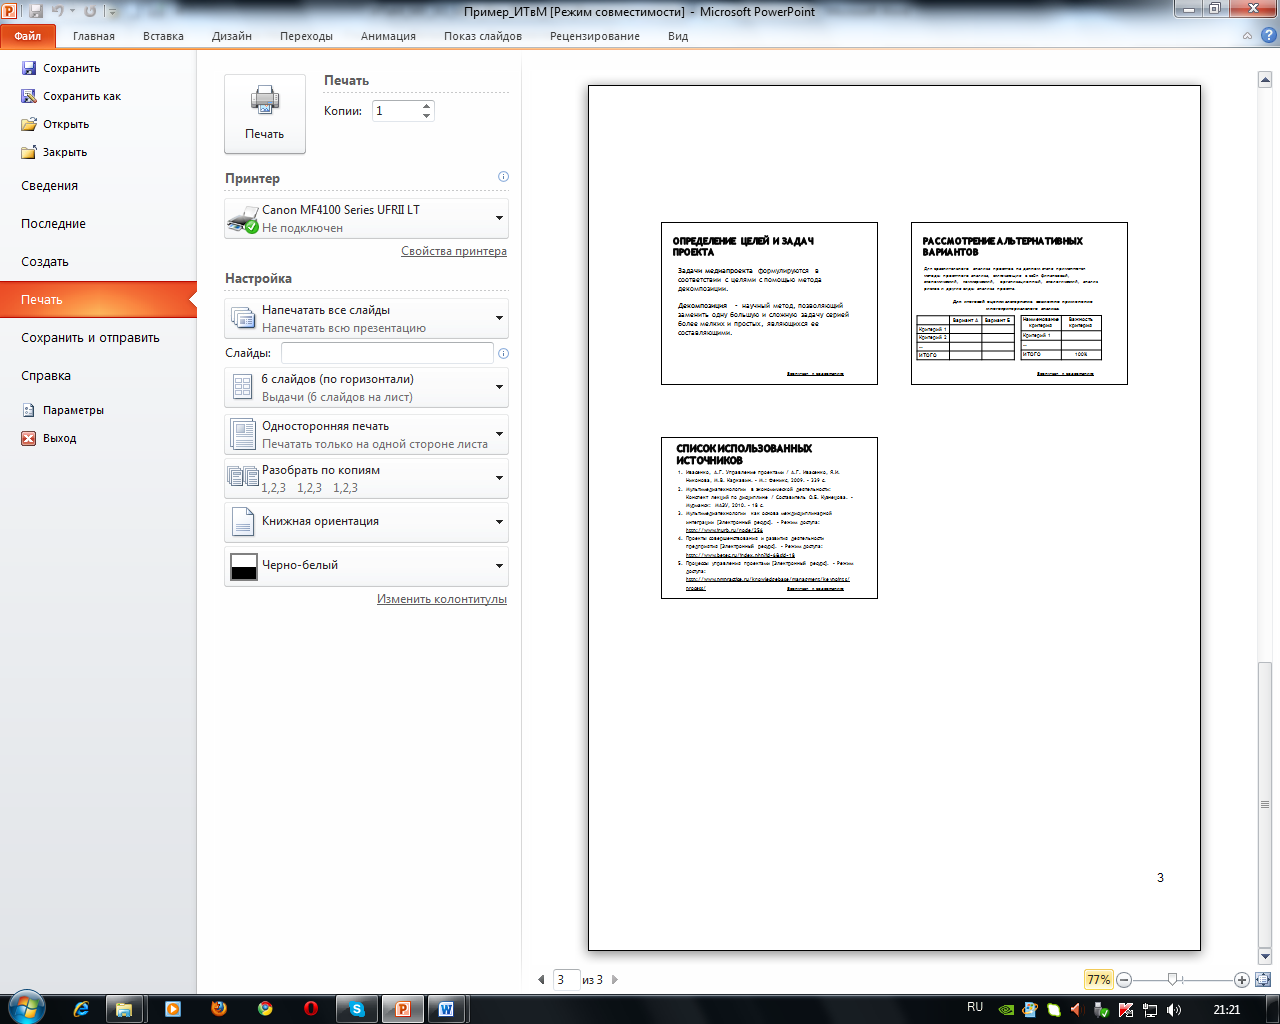Open Напечатать все слайды dropdown
The width and height of the screenshot is (1280, 1024).
[366, 319]
